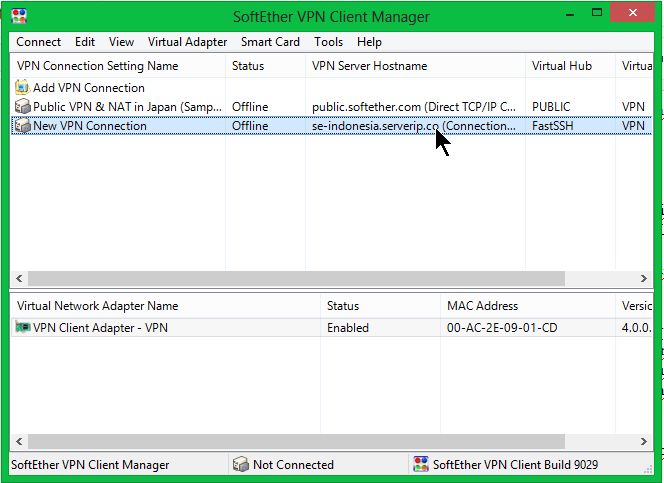Viewport: 664px width, 483px height.
Task: Click the PUBLIC virtual hub cell
Action: (x=551, y=107)
